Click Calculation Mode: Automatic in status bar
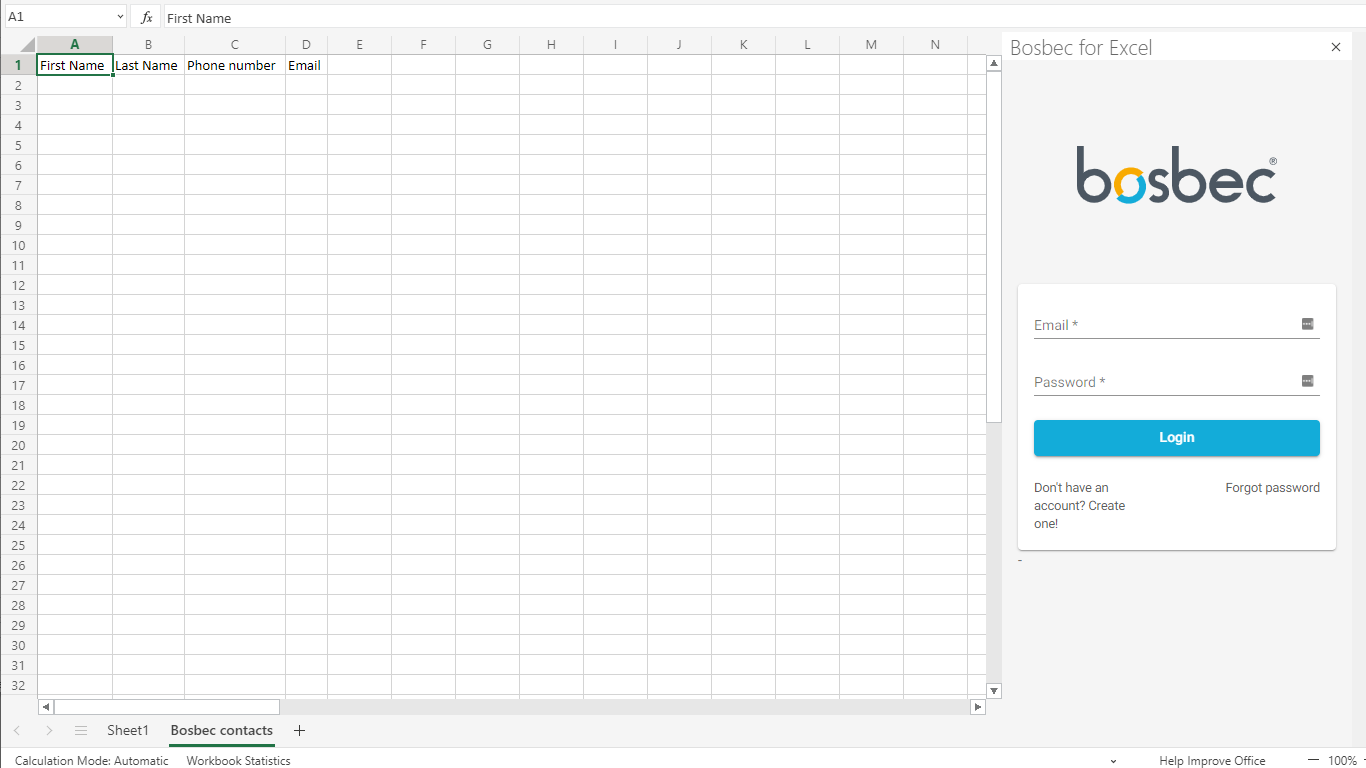The image size is (1366, 768). point(92,761)
